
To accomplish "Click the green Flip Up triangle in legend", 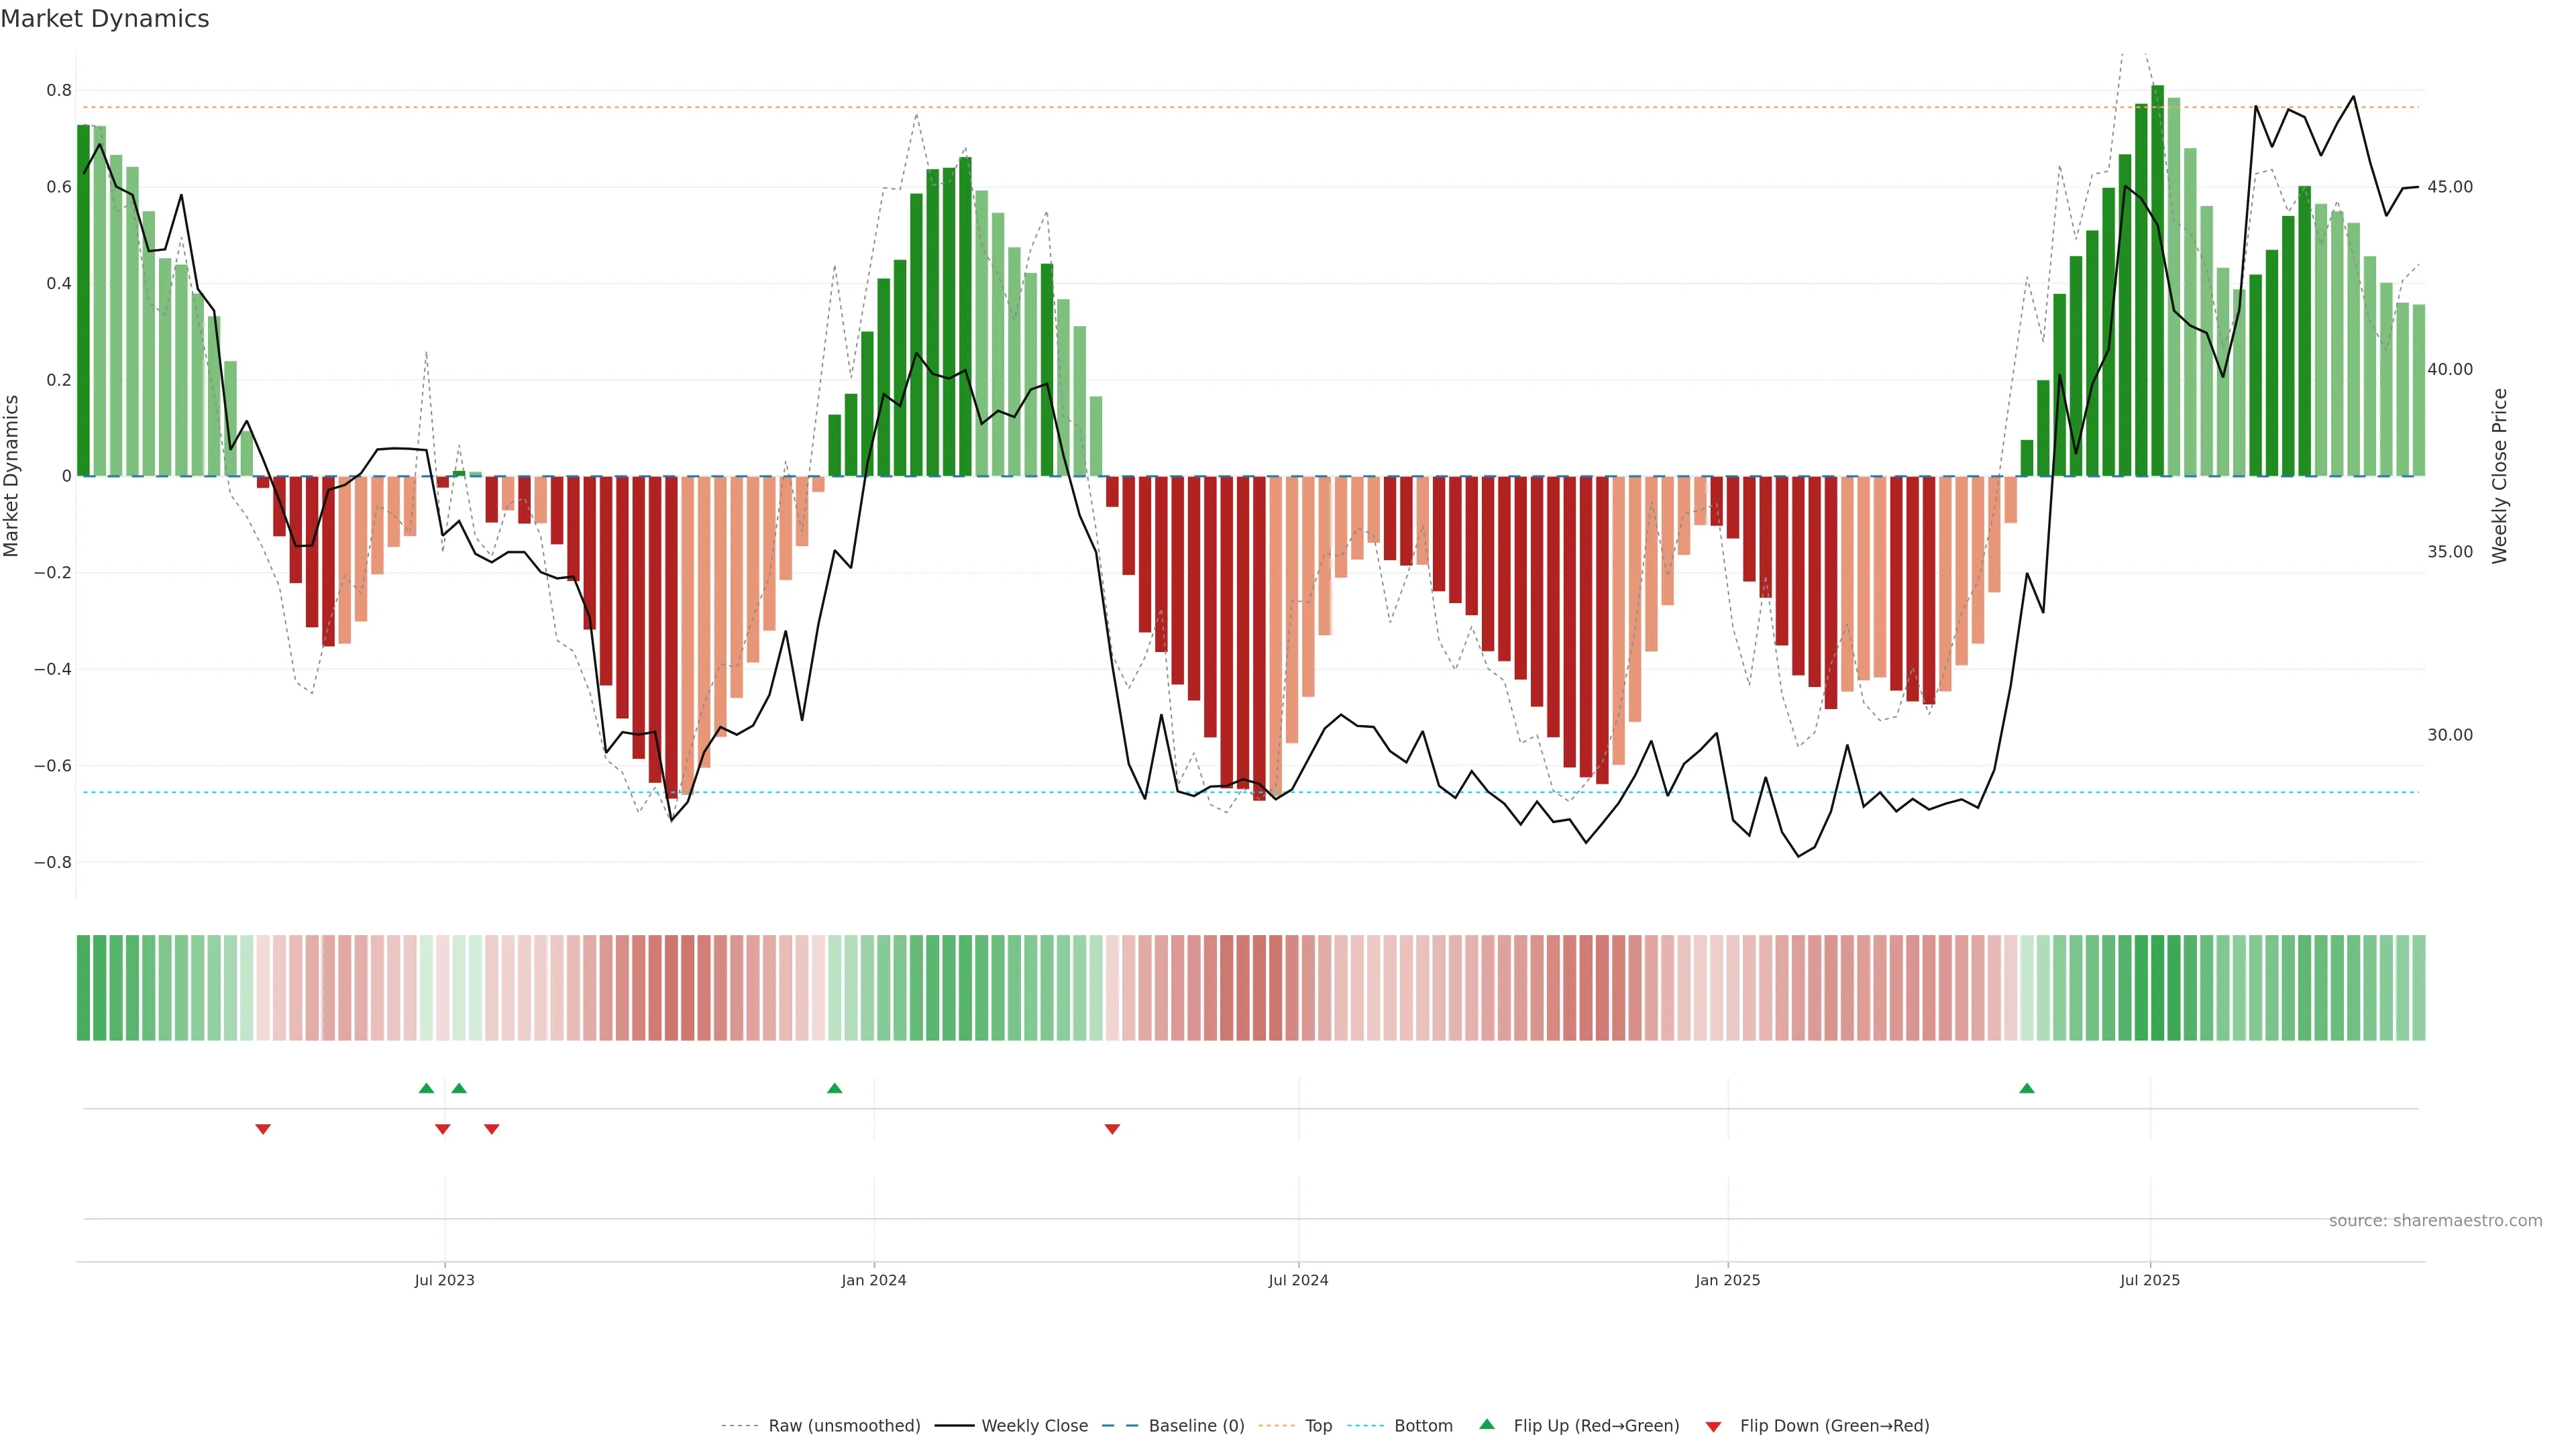I will (x=1487, y=1424).
